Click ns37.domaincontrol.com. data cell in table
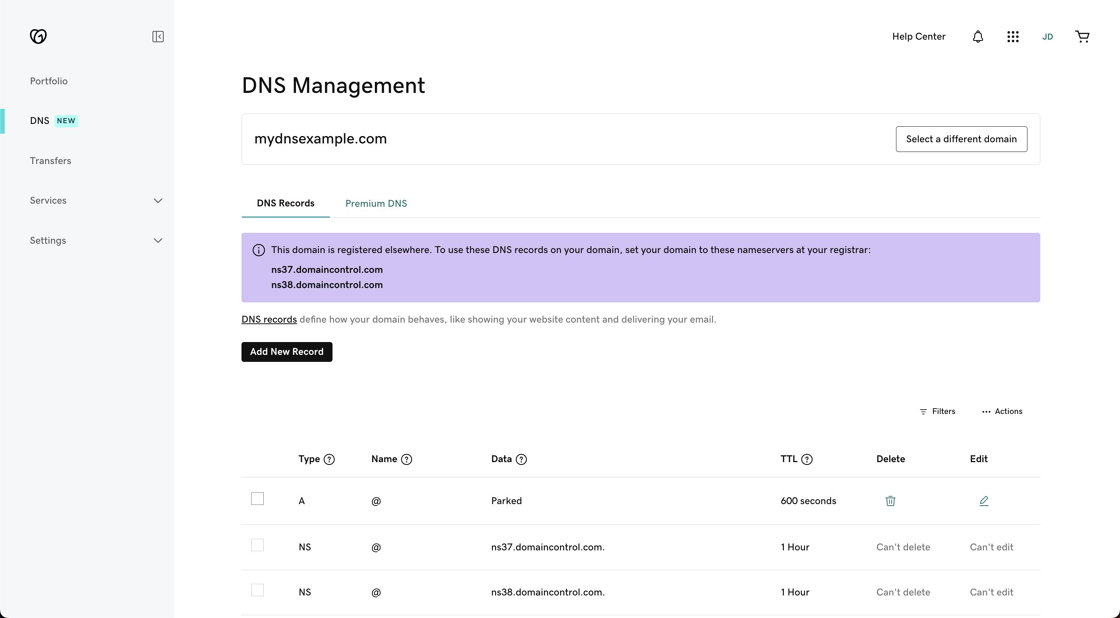1120x618 pixels. (548, 547)
